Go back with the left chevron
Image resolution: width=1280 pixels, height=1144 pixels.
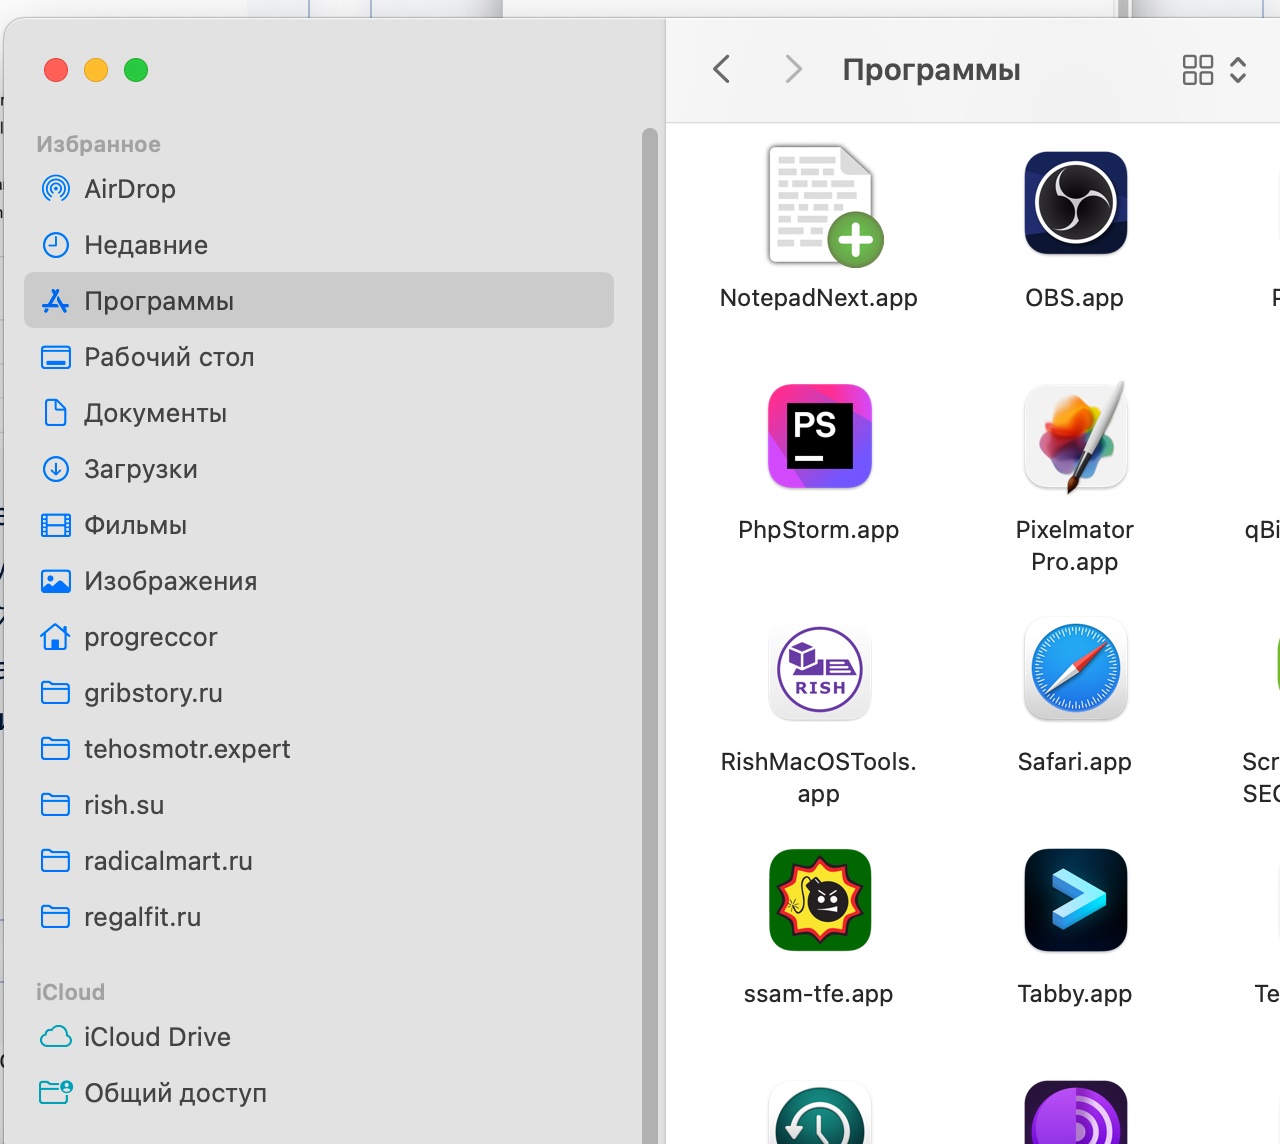(x=722, y=70)
